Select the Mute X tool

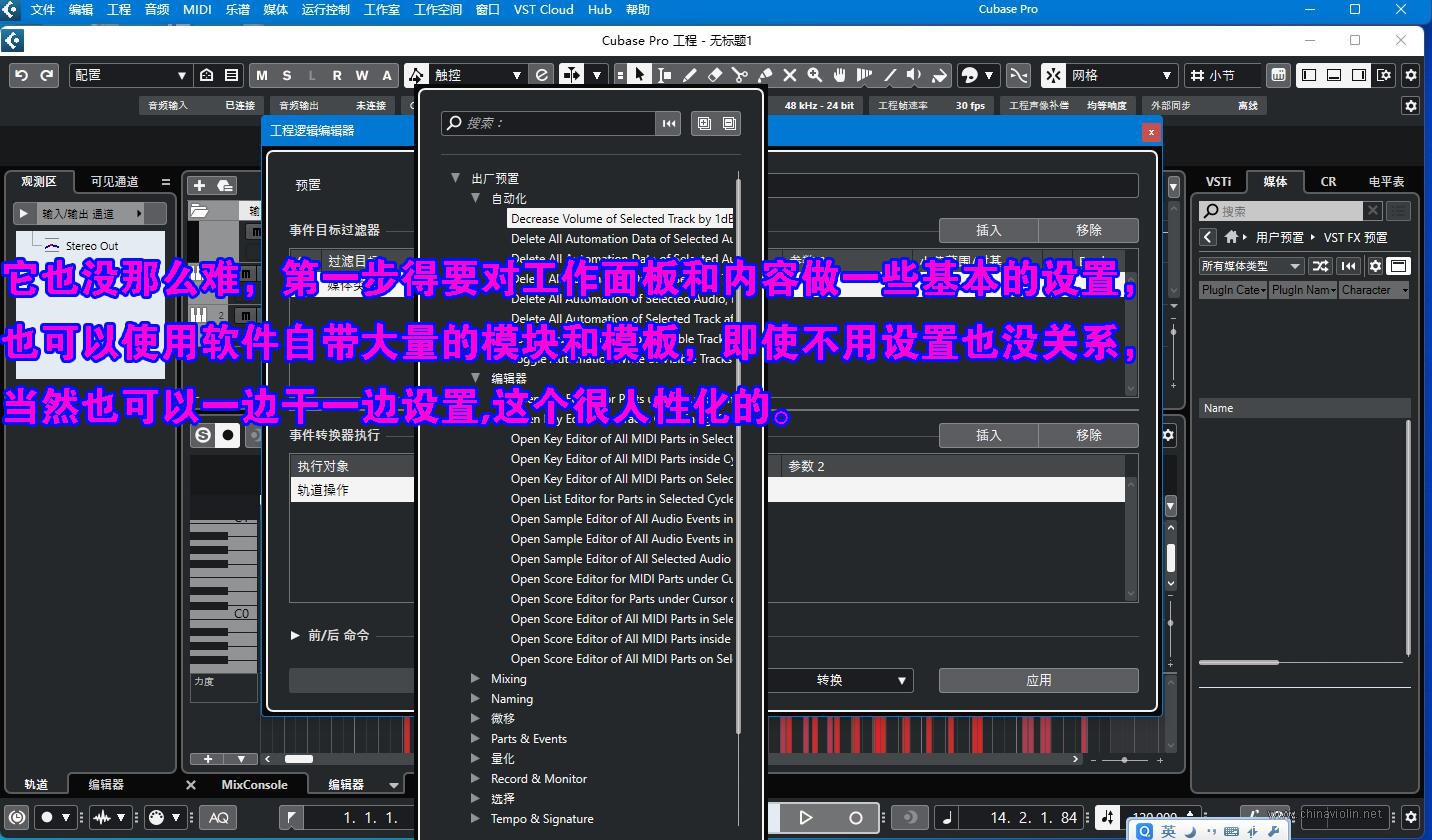790,75
